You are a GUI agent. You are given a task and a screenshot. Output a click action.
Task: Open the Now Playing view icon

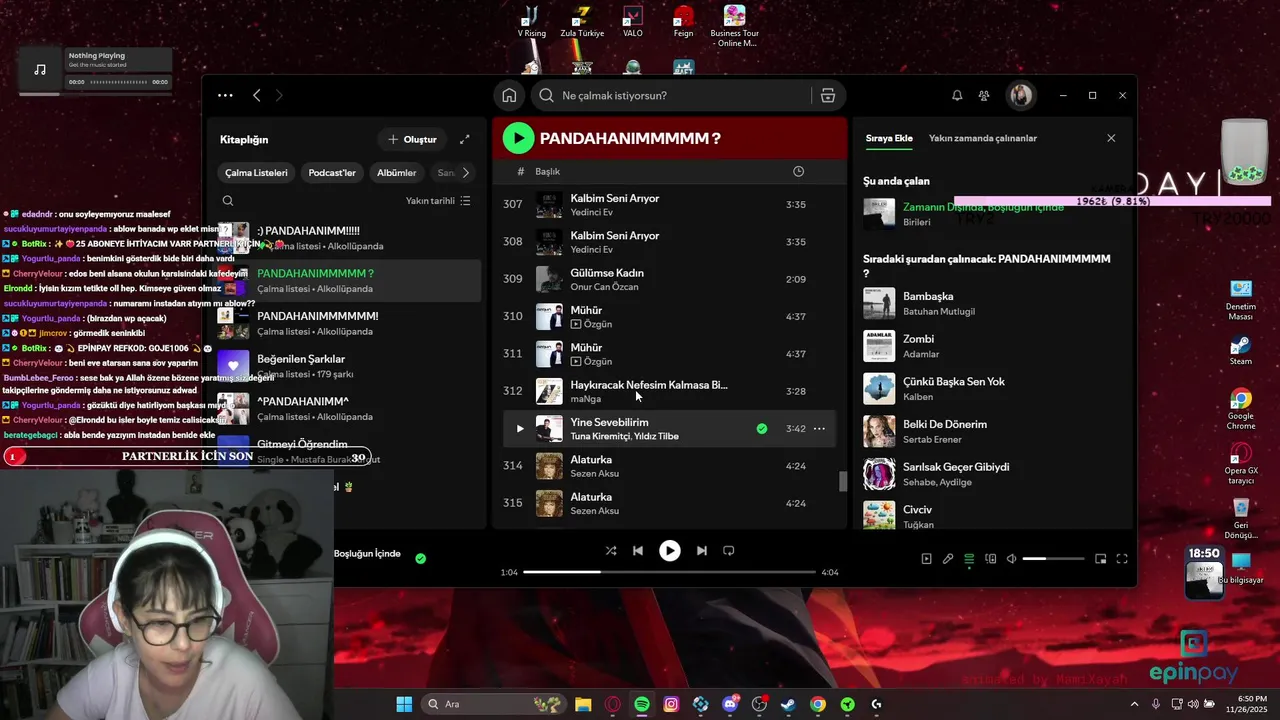click(x=926, y=559)
